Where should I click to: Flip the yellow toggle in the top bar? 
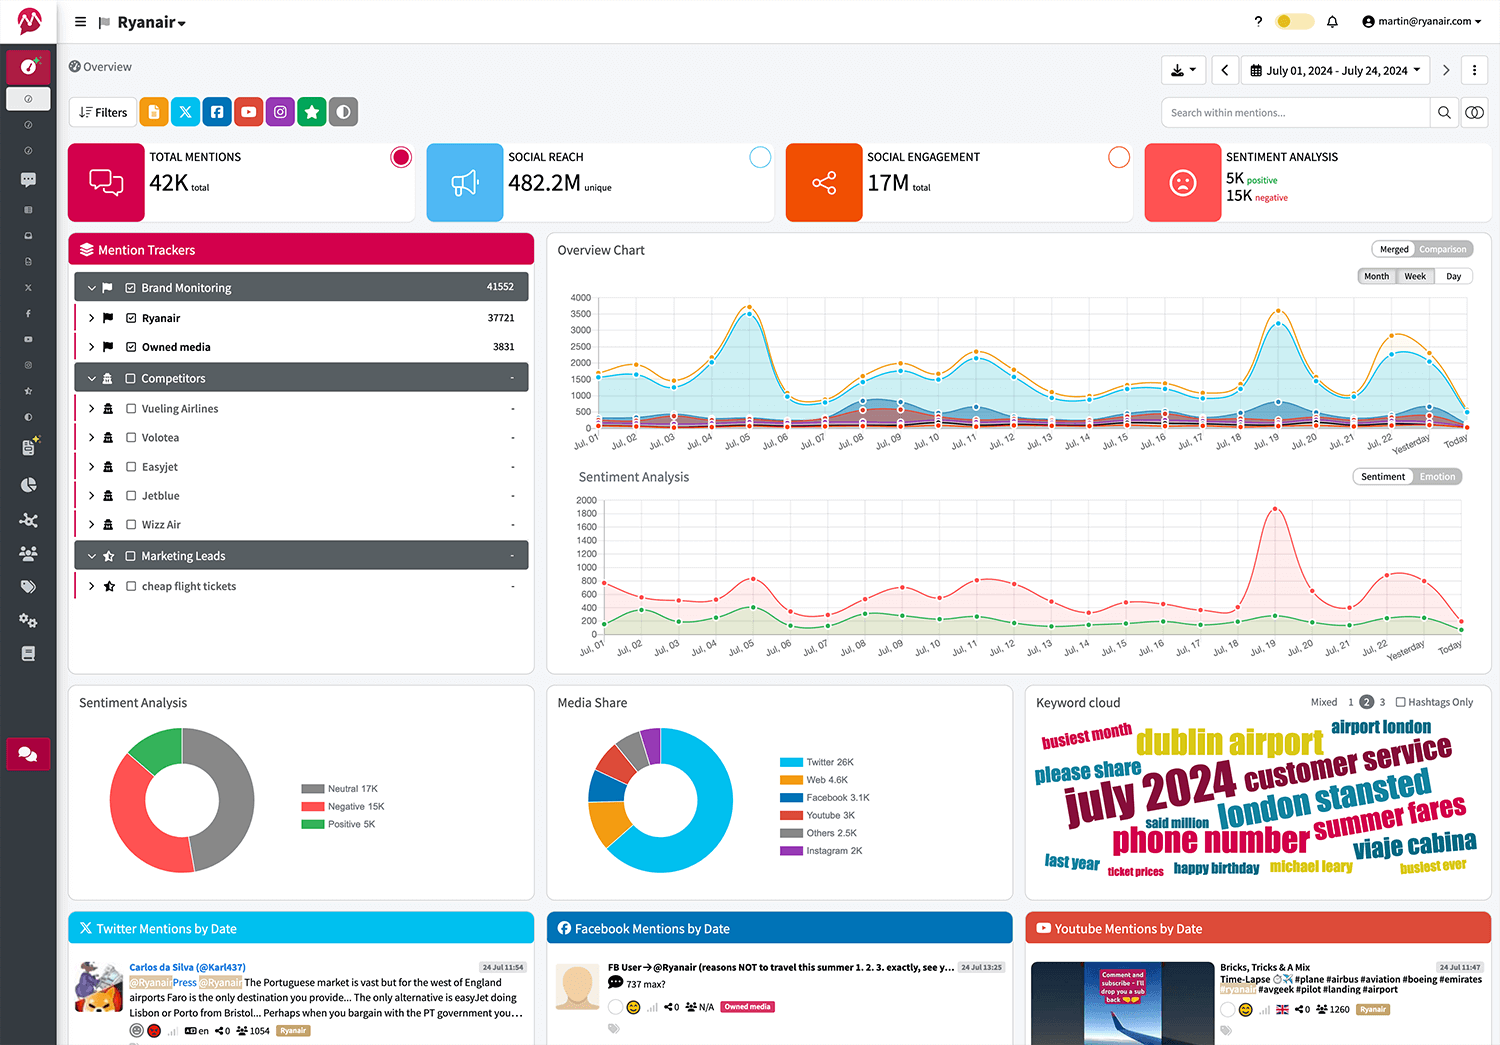tap(1294, 20)
